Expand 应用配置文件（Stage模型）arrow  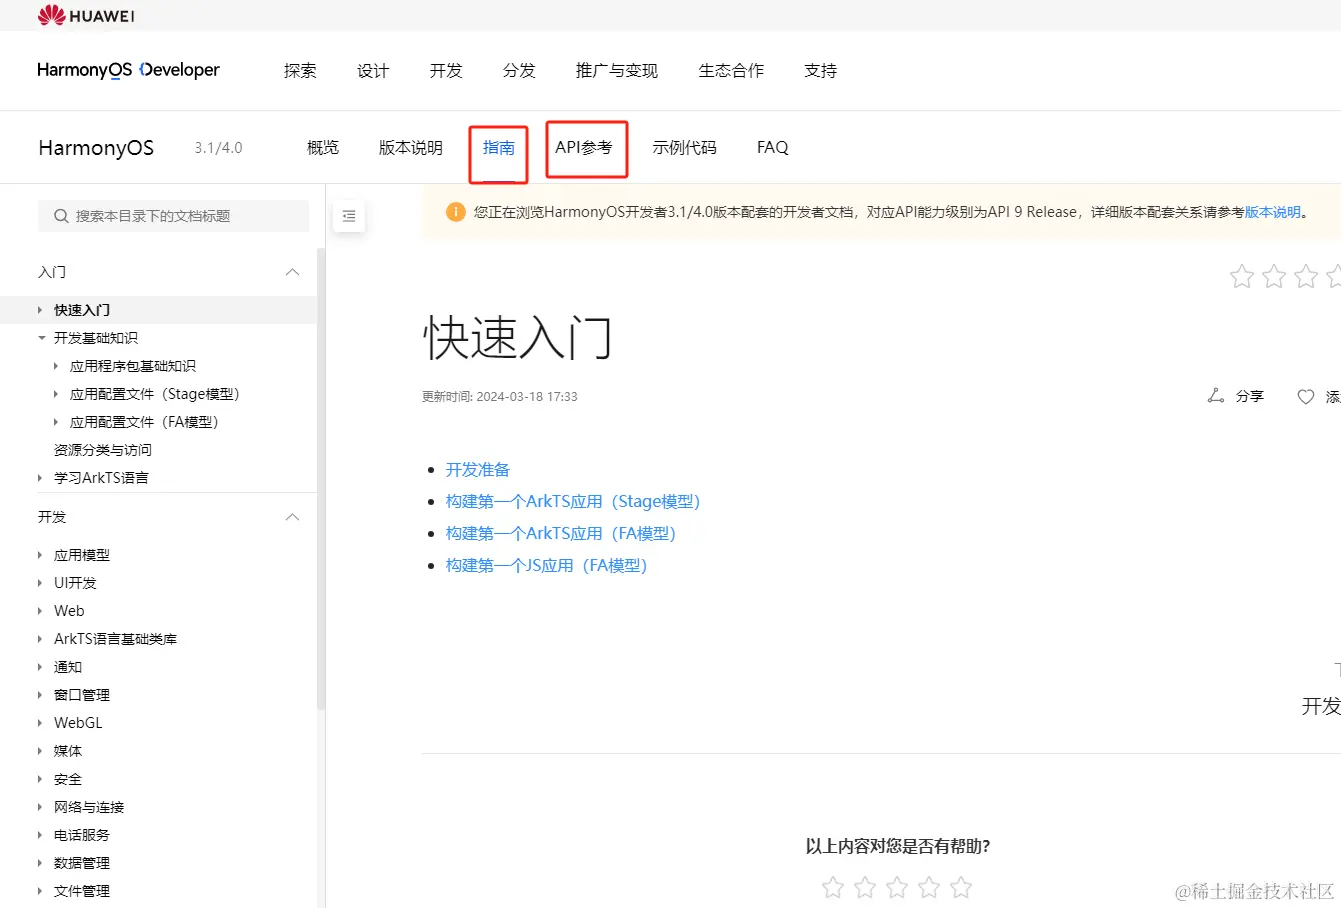56,394
